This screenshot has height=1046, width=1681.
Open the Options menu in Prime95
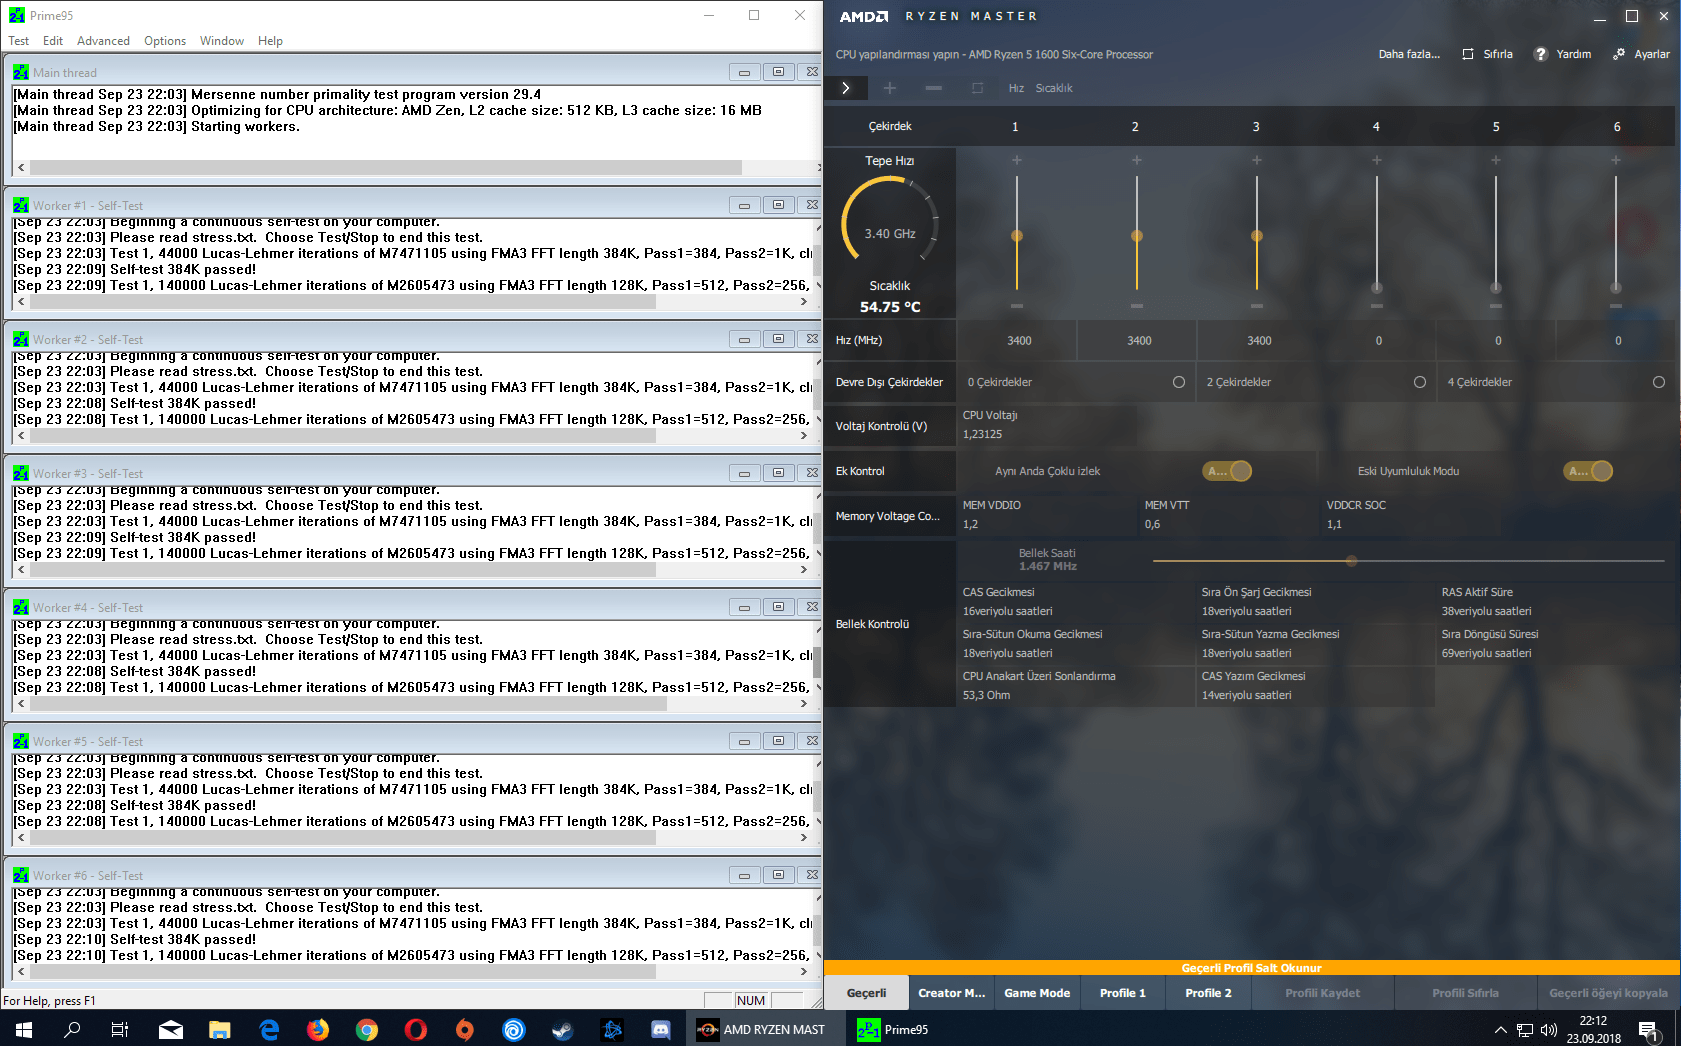pos(165,41)
